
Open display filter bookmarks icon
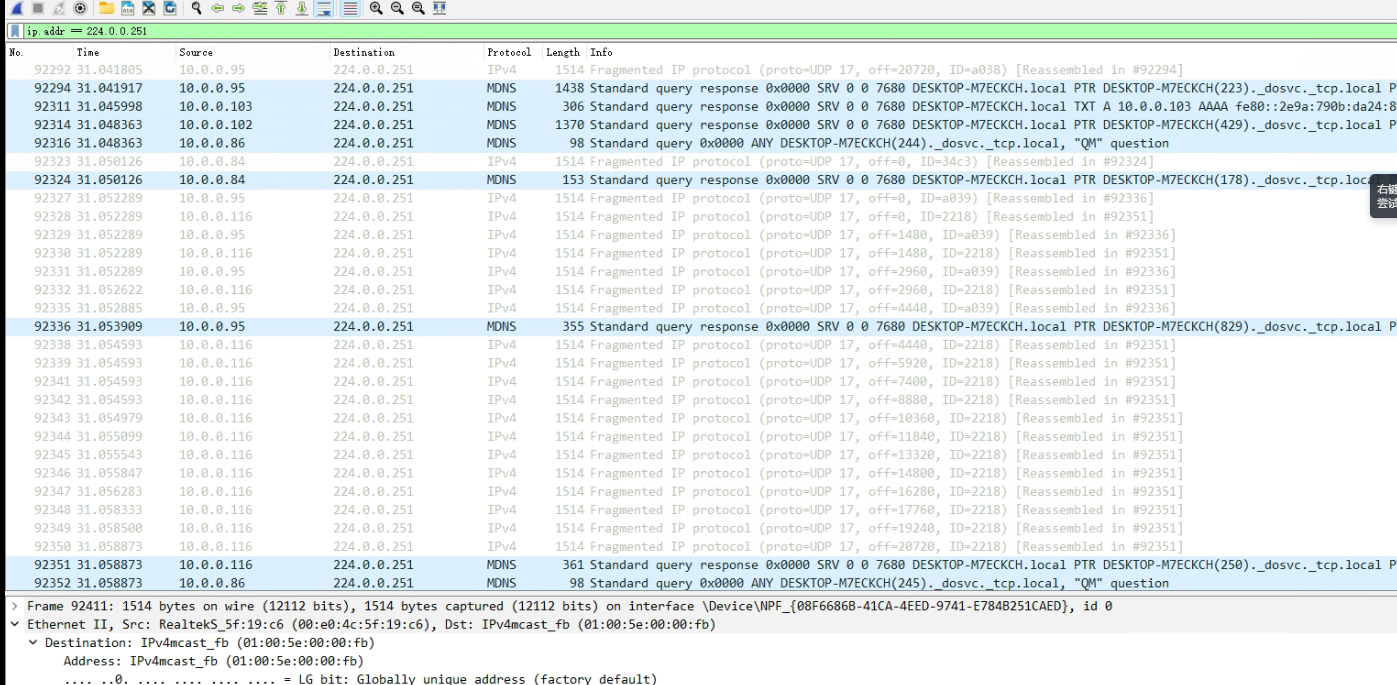(x=15, y=31)
